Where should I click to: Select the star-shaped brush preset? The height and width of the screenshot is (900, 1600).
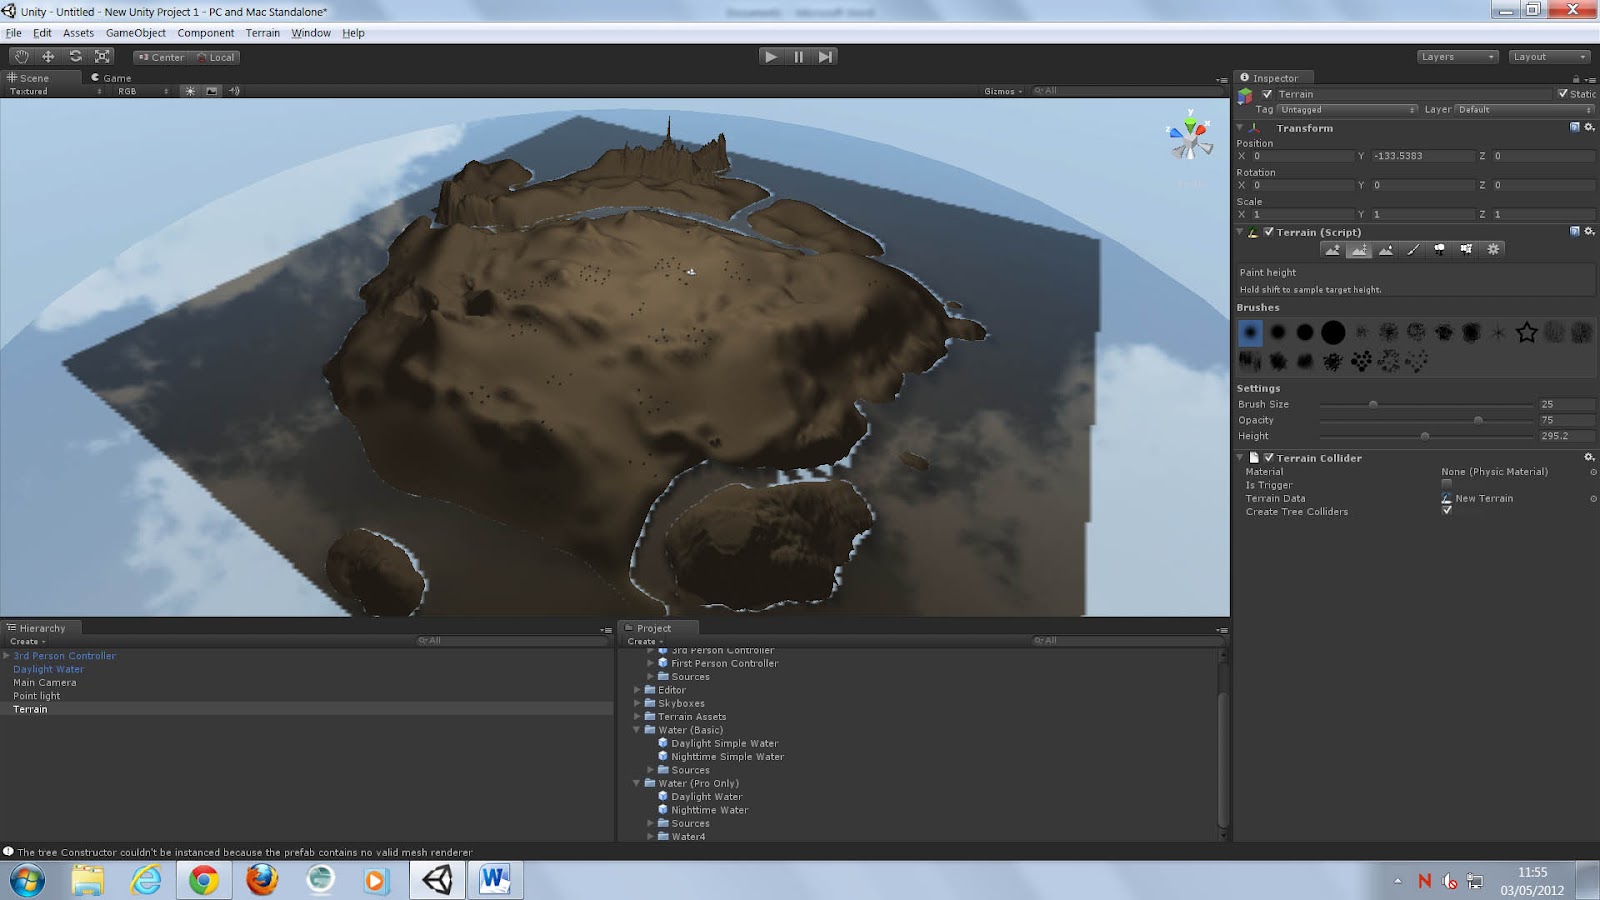(1527, 332)
